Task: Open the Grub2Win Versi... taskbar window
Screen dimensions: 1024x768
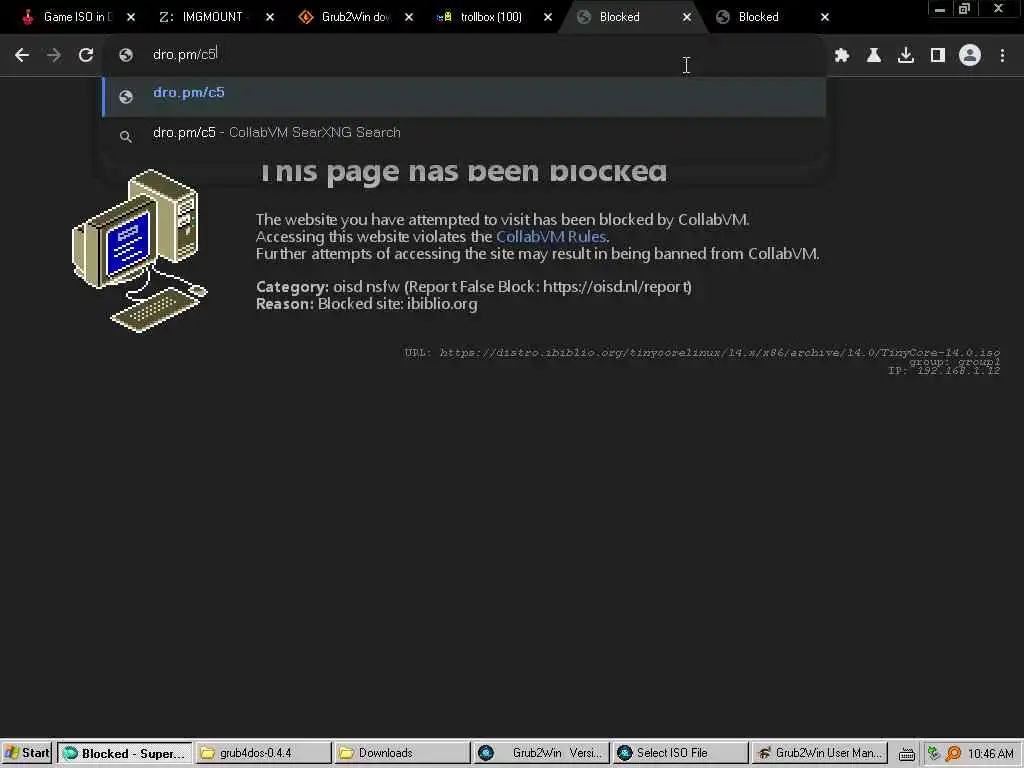Action: click(x=541, y=753)
